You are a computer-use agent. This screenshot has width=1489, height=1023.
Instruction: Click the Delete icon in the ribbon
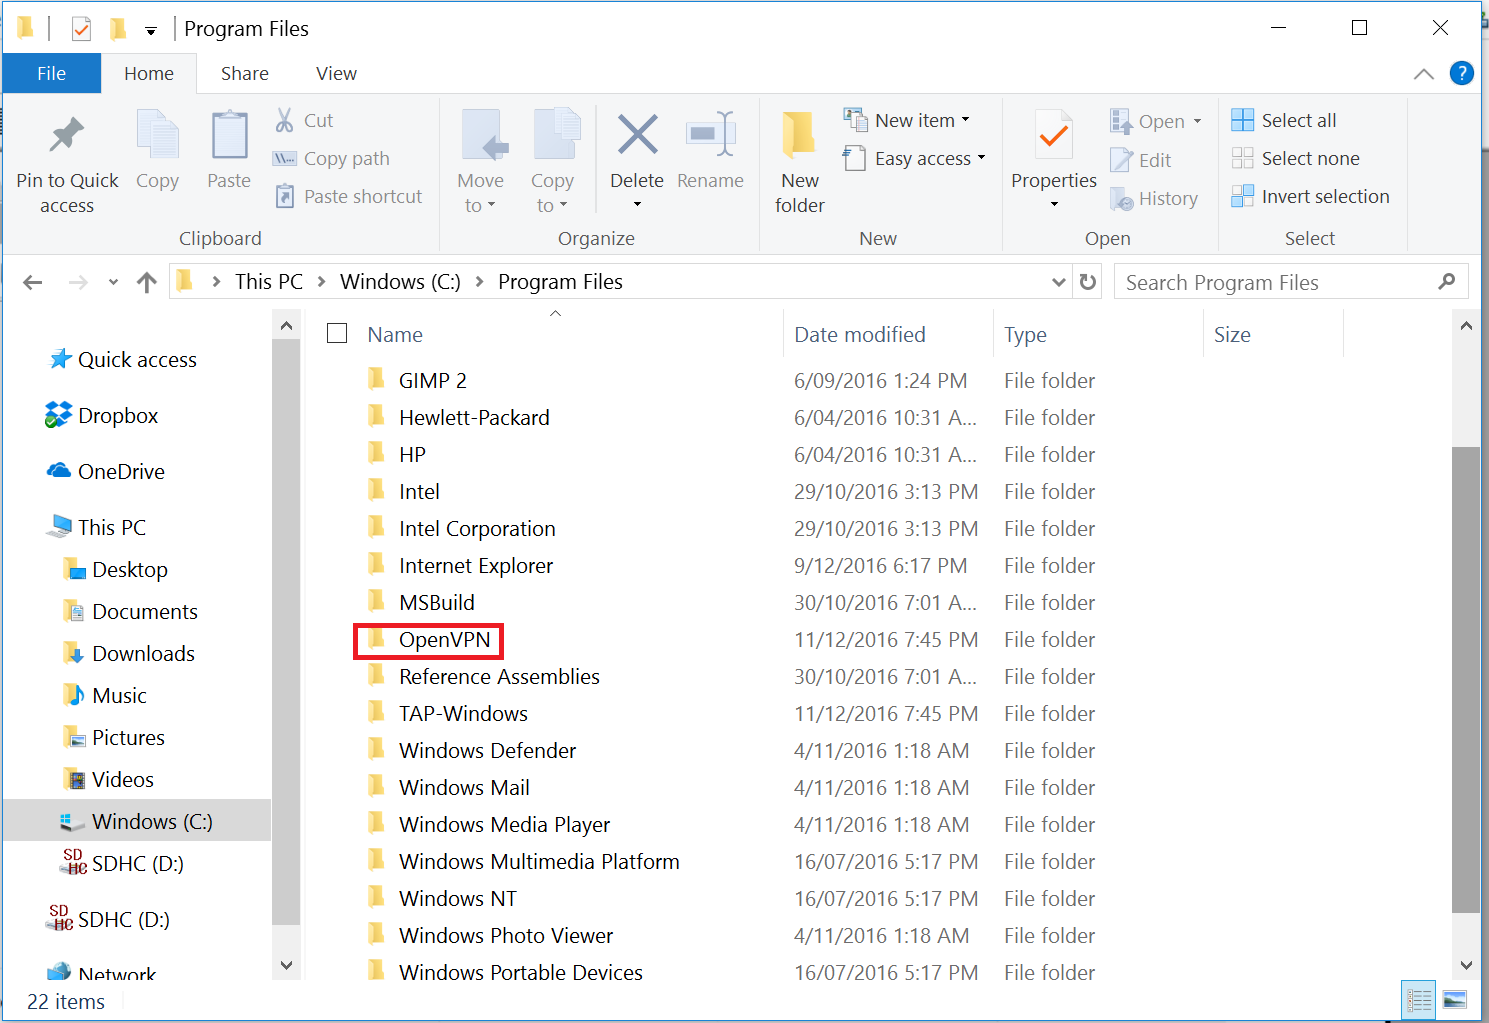[637, 136]
